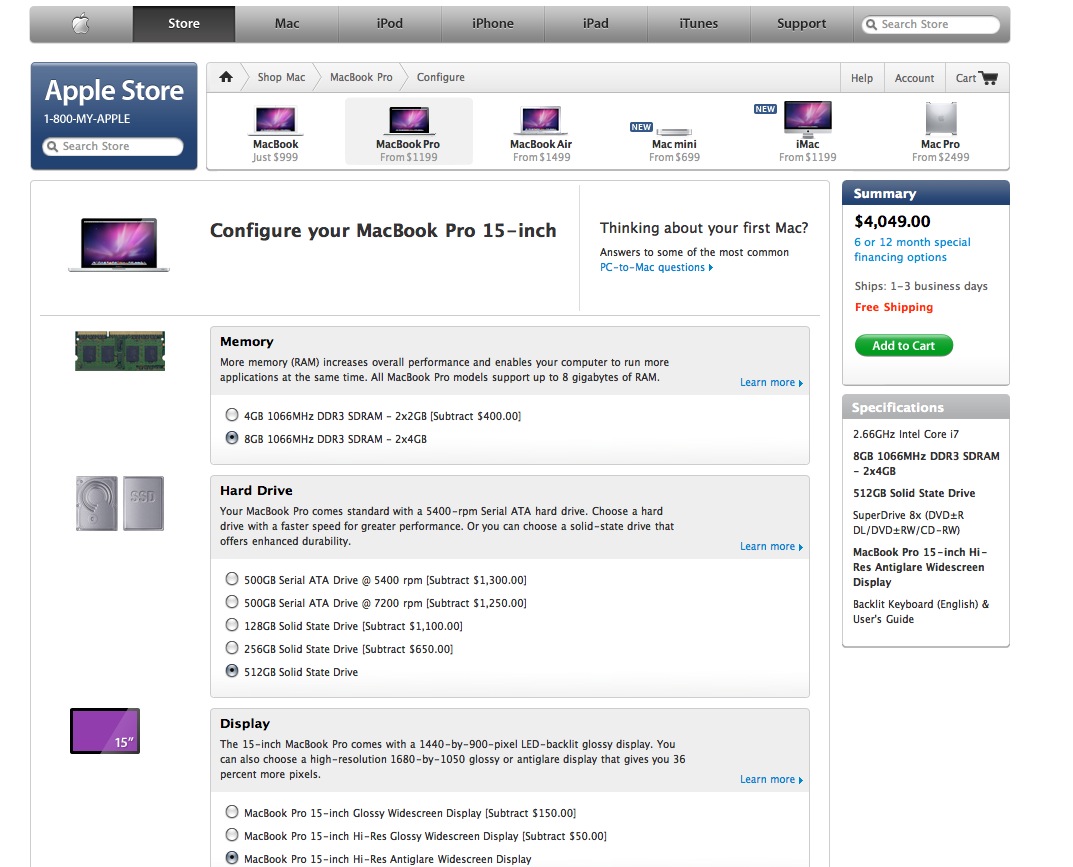Click the memory module thumbnail image
Viewport: 1073px width, 867px height.
point(120,351)
